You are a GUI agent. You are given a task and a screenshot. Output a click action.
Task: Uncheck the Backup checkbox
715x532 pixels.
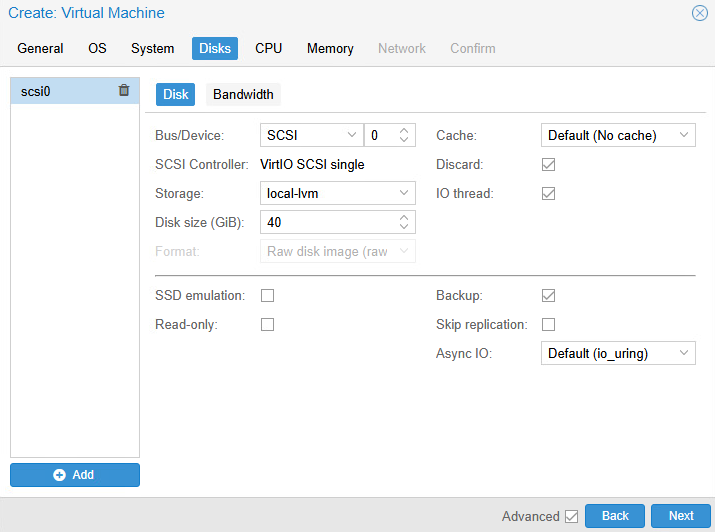548,296
